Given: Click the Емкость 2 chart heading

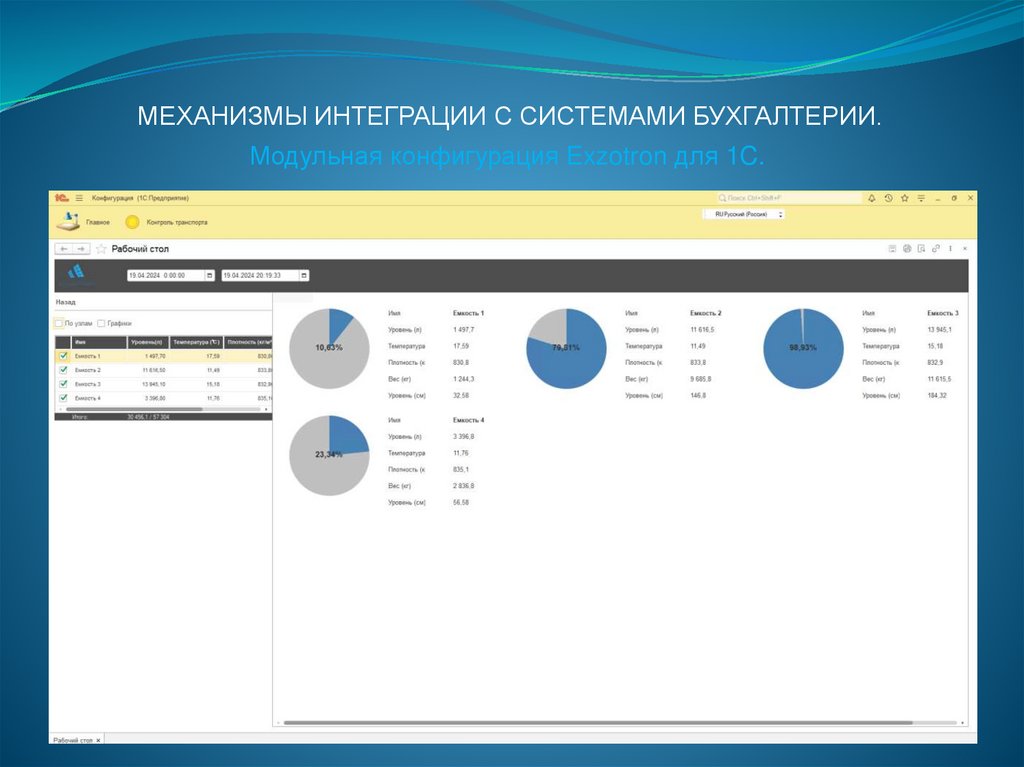Looking at the screenshot, I should click(x=706, y=313).
